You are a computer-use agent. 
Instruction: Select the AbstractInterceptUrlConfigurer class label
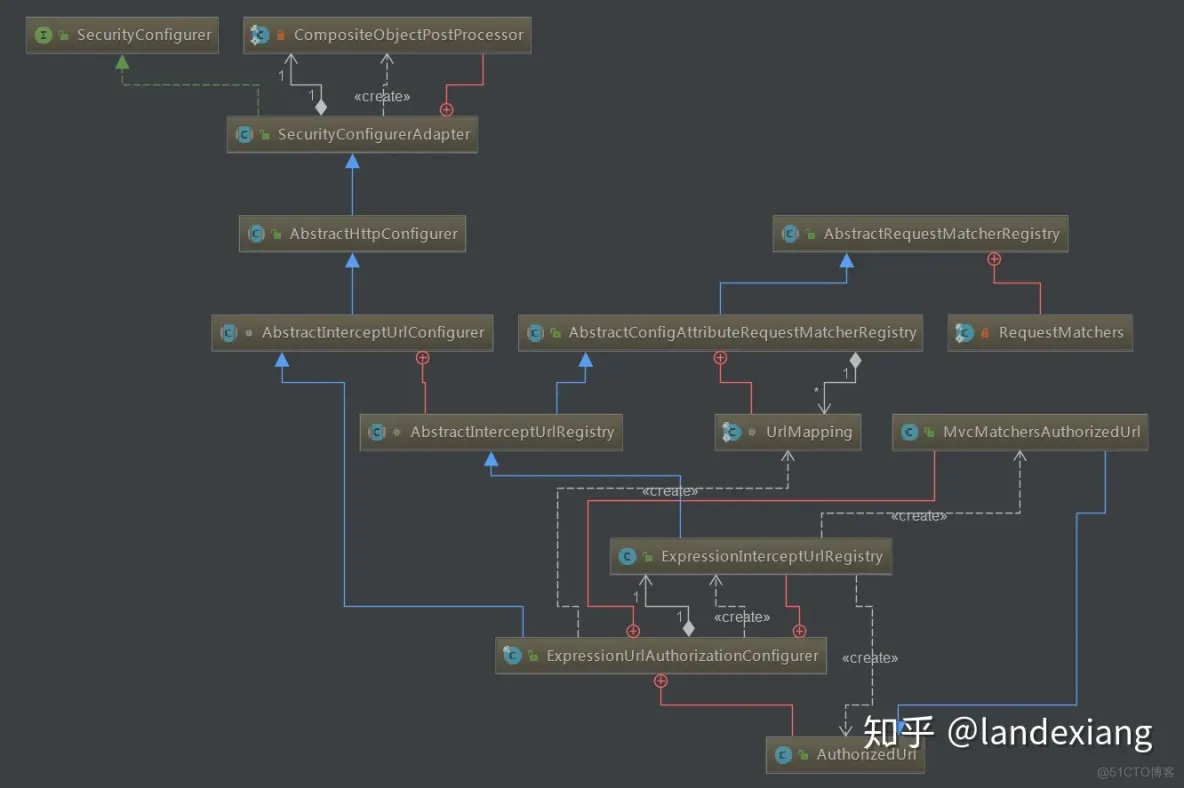point(372,333)
